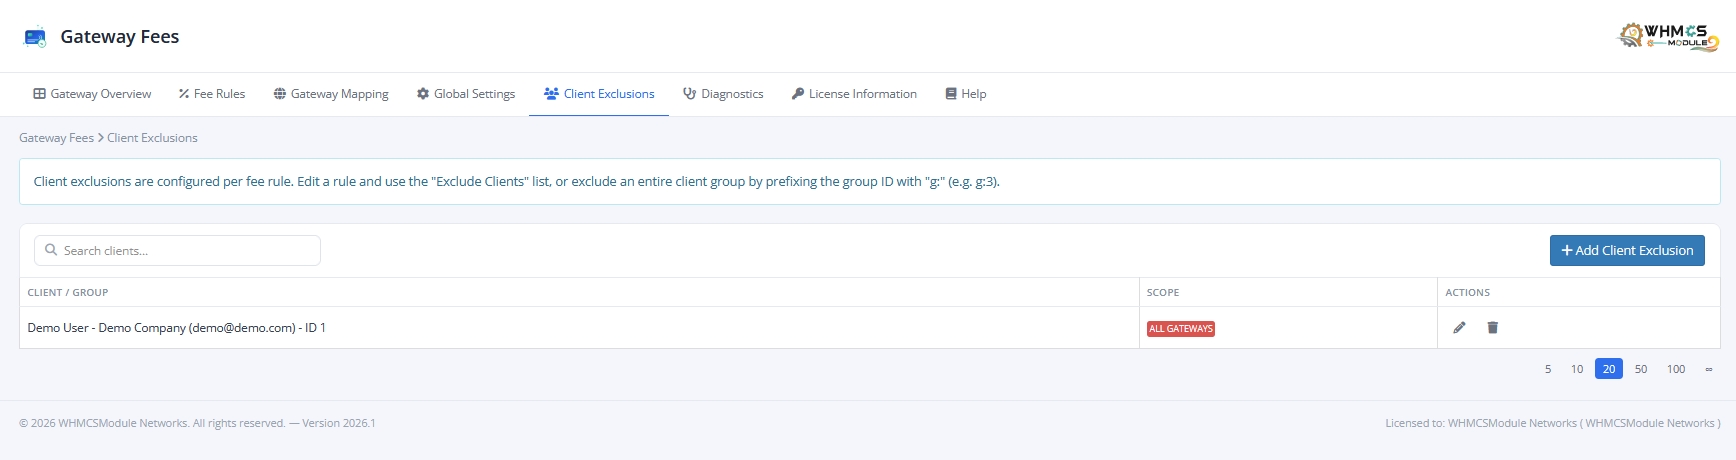The height and width of the screenshot is (460, 1736).
Task: Select the Client Exclusions tab
Action: [599, 94]
